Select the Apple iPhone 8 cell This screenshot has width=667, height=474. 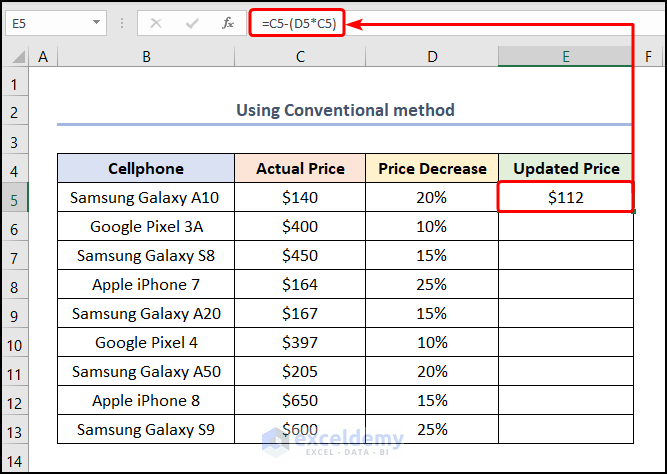(146, 401)
